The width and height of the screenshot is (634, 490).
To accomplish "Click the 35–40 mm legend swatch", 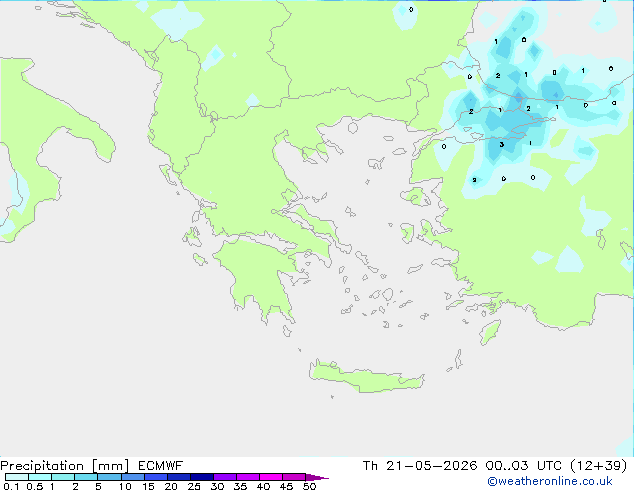I will point(247,477).
